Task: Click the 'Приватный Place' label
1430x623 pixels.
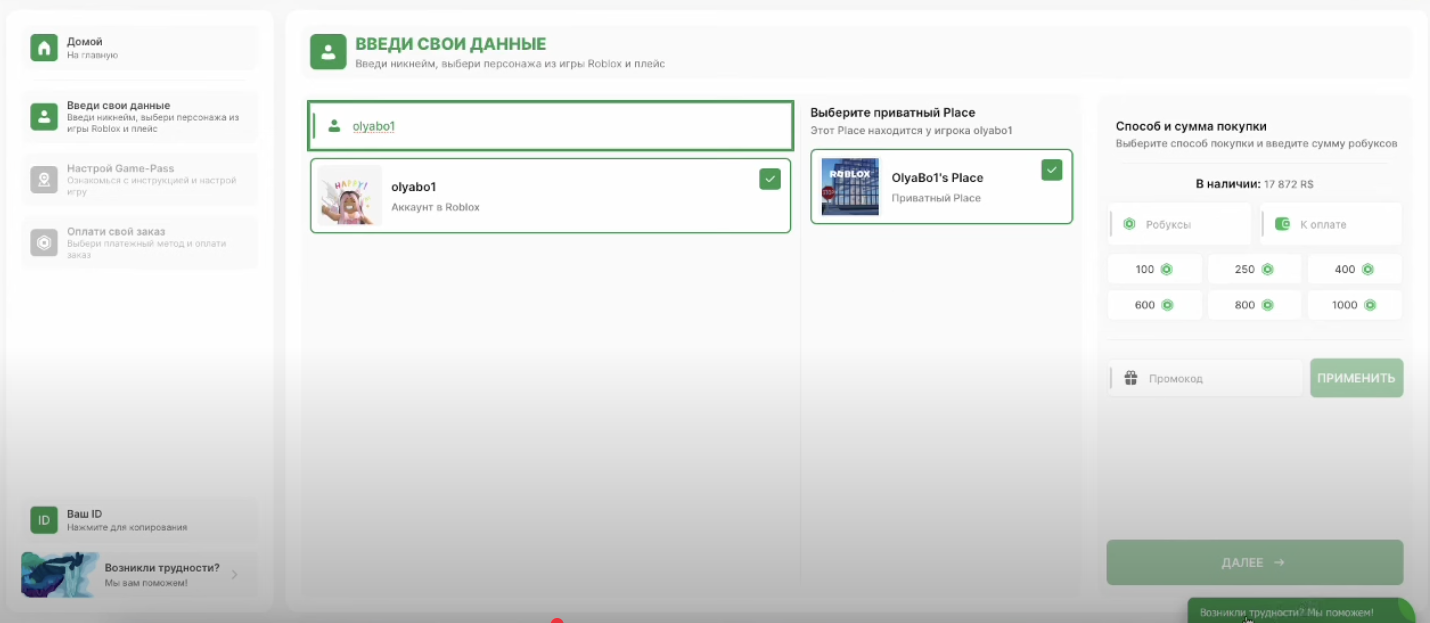Action: 936,198
